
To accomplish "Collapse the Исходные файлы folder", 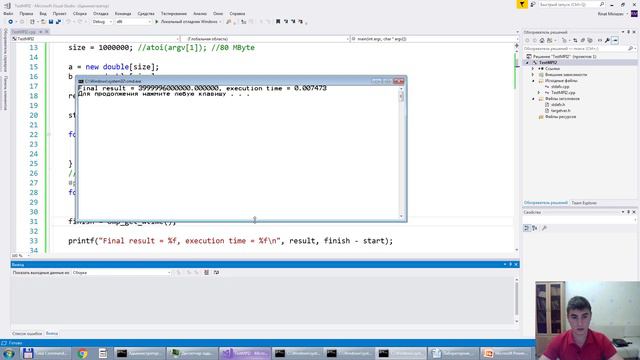I will point(533,81).
